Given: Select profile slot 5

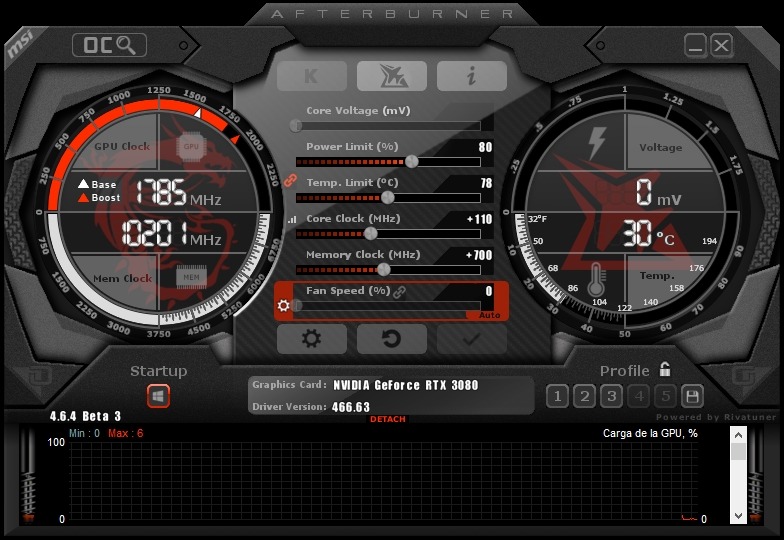Looking at the screenshot, I should click(x=666, y=396).
